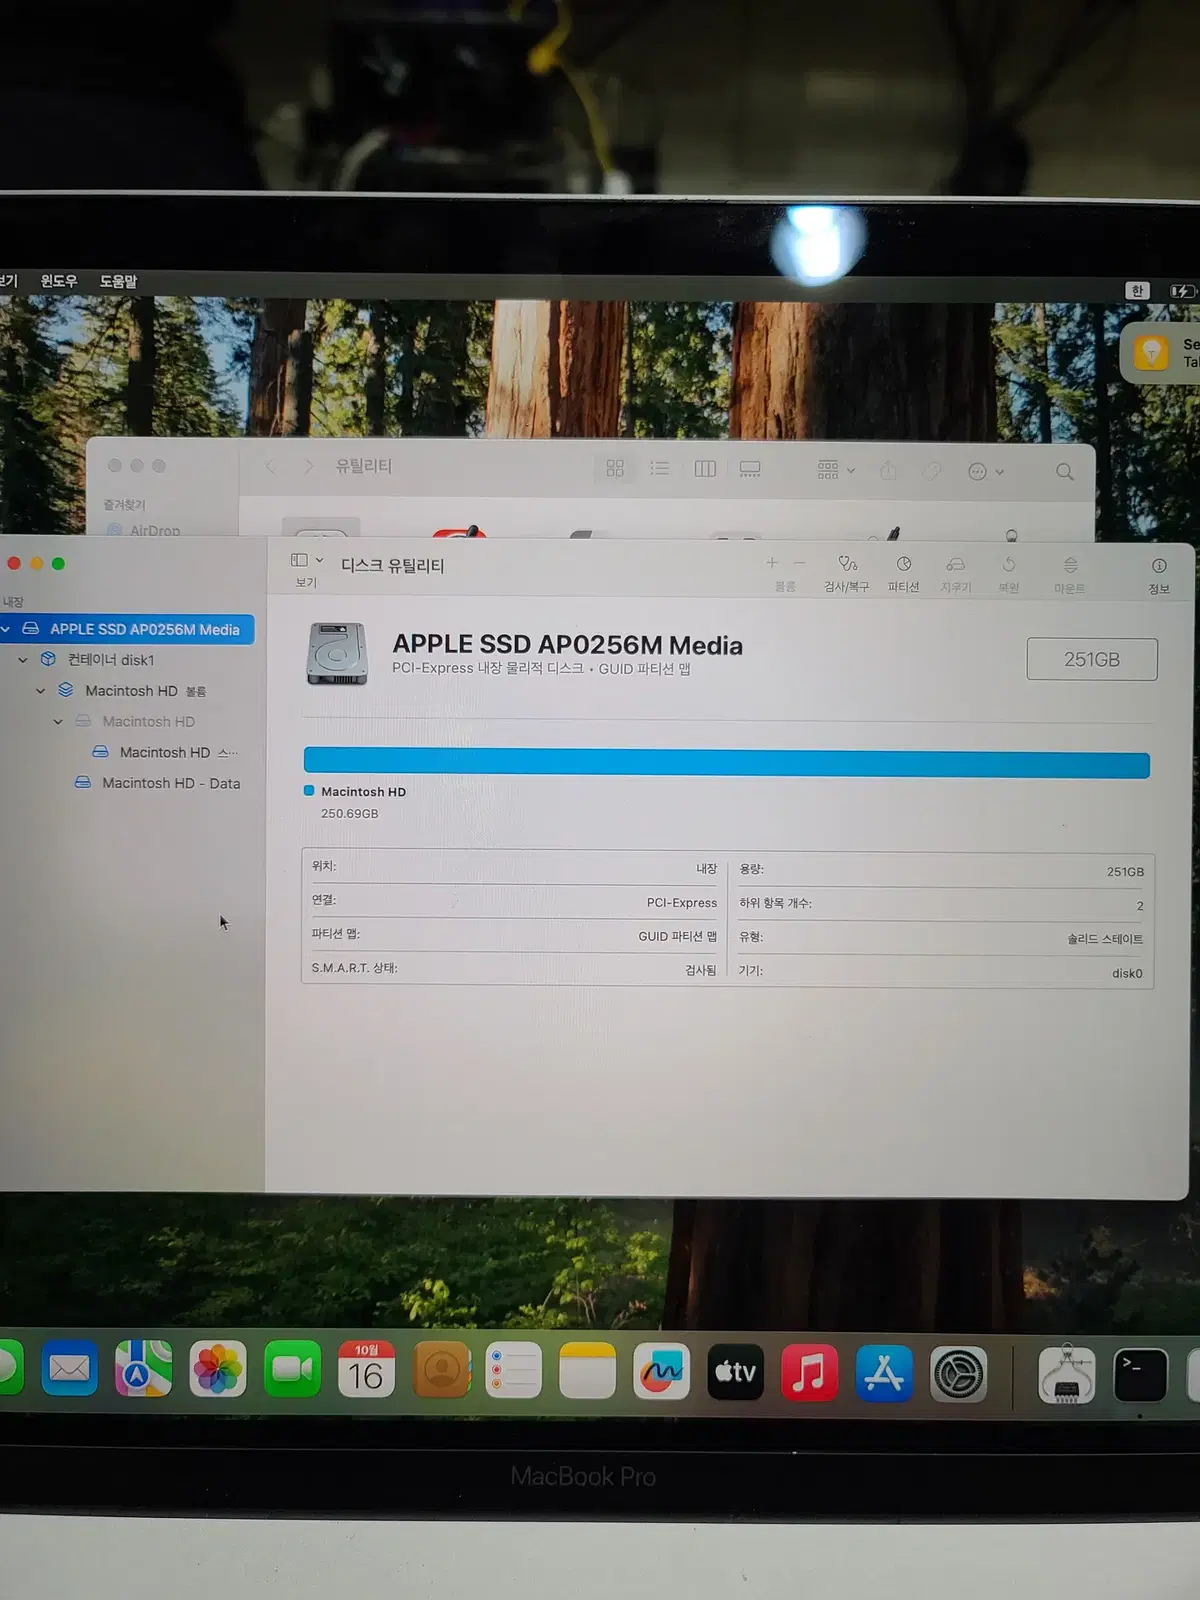
Task: Open Contacts from the Dock
Action: pos(441,1370)
